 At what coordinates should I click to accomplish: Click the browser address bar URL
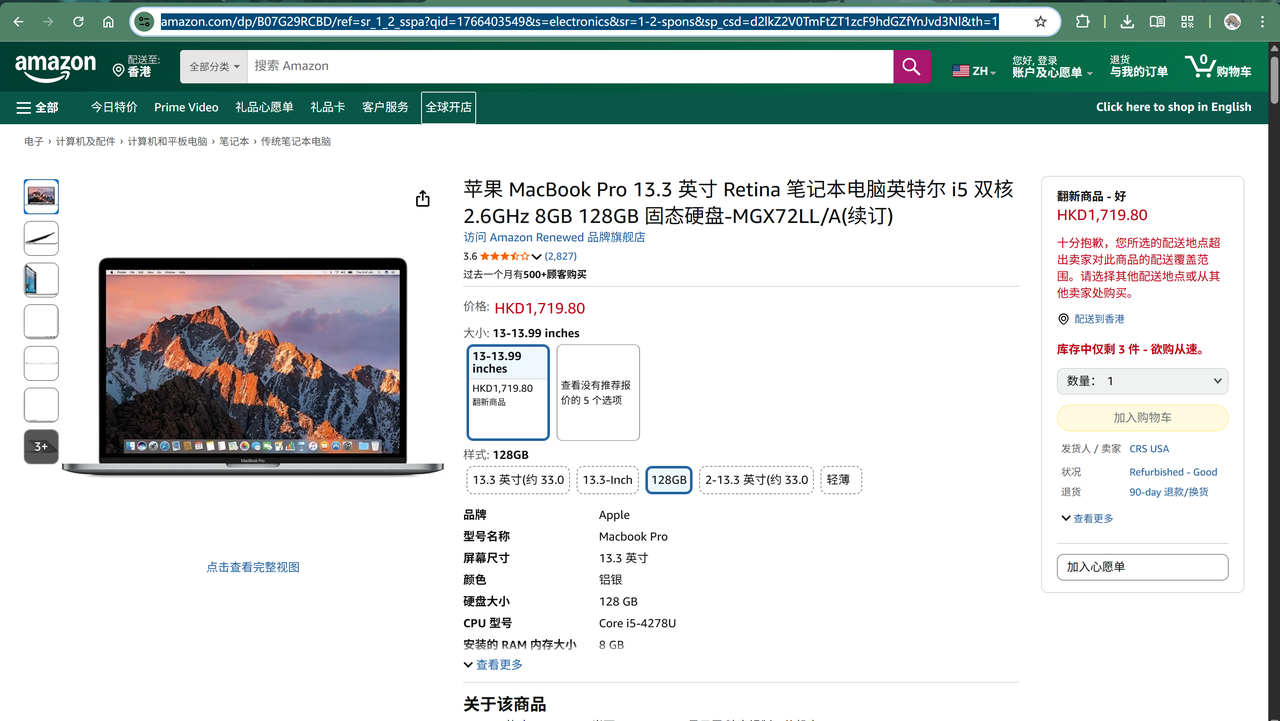pos(580,21)
